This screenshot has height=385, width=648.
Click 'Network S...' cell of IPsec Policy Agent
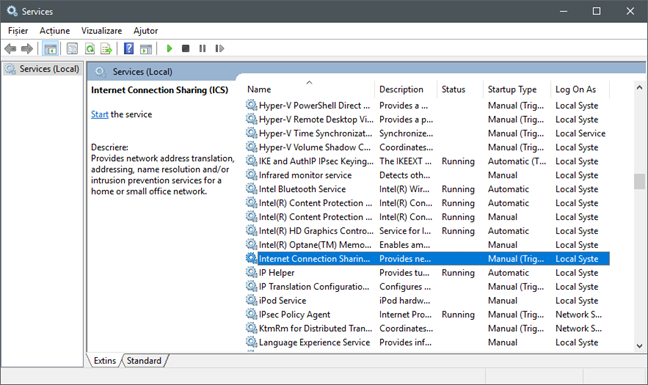point(579,314)
